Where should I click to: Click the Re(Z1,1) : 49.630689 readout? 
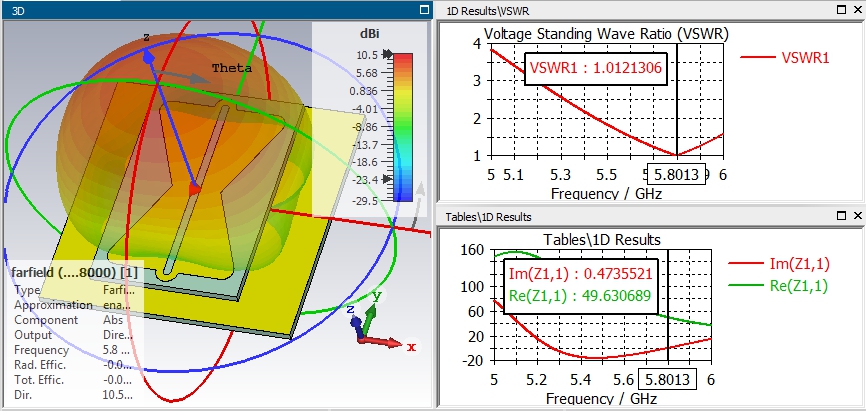tap(580, 295)
